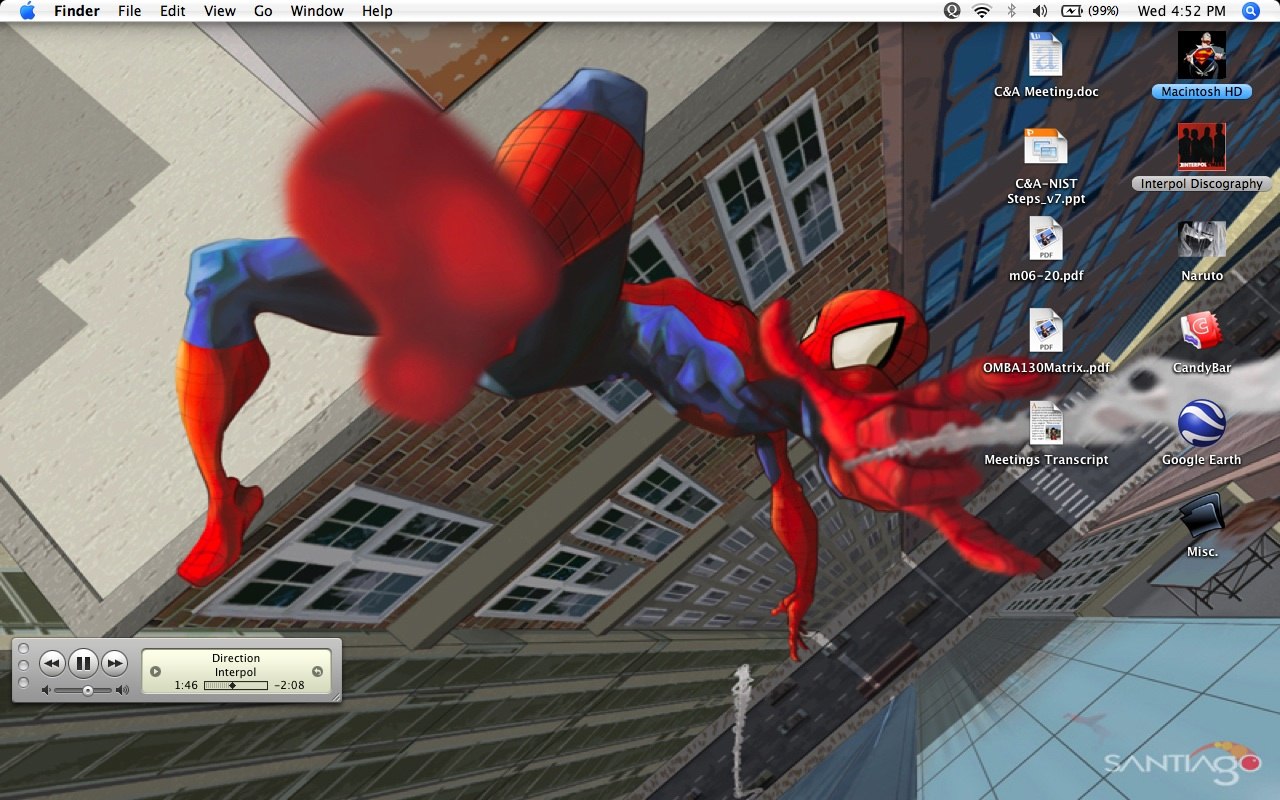Click the return arrow button in iTunes display
Viewport: 1280px width, 800px height.
pos(317,671)
